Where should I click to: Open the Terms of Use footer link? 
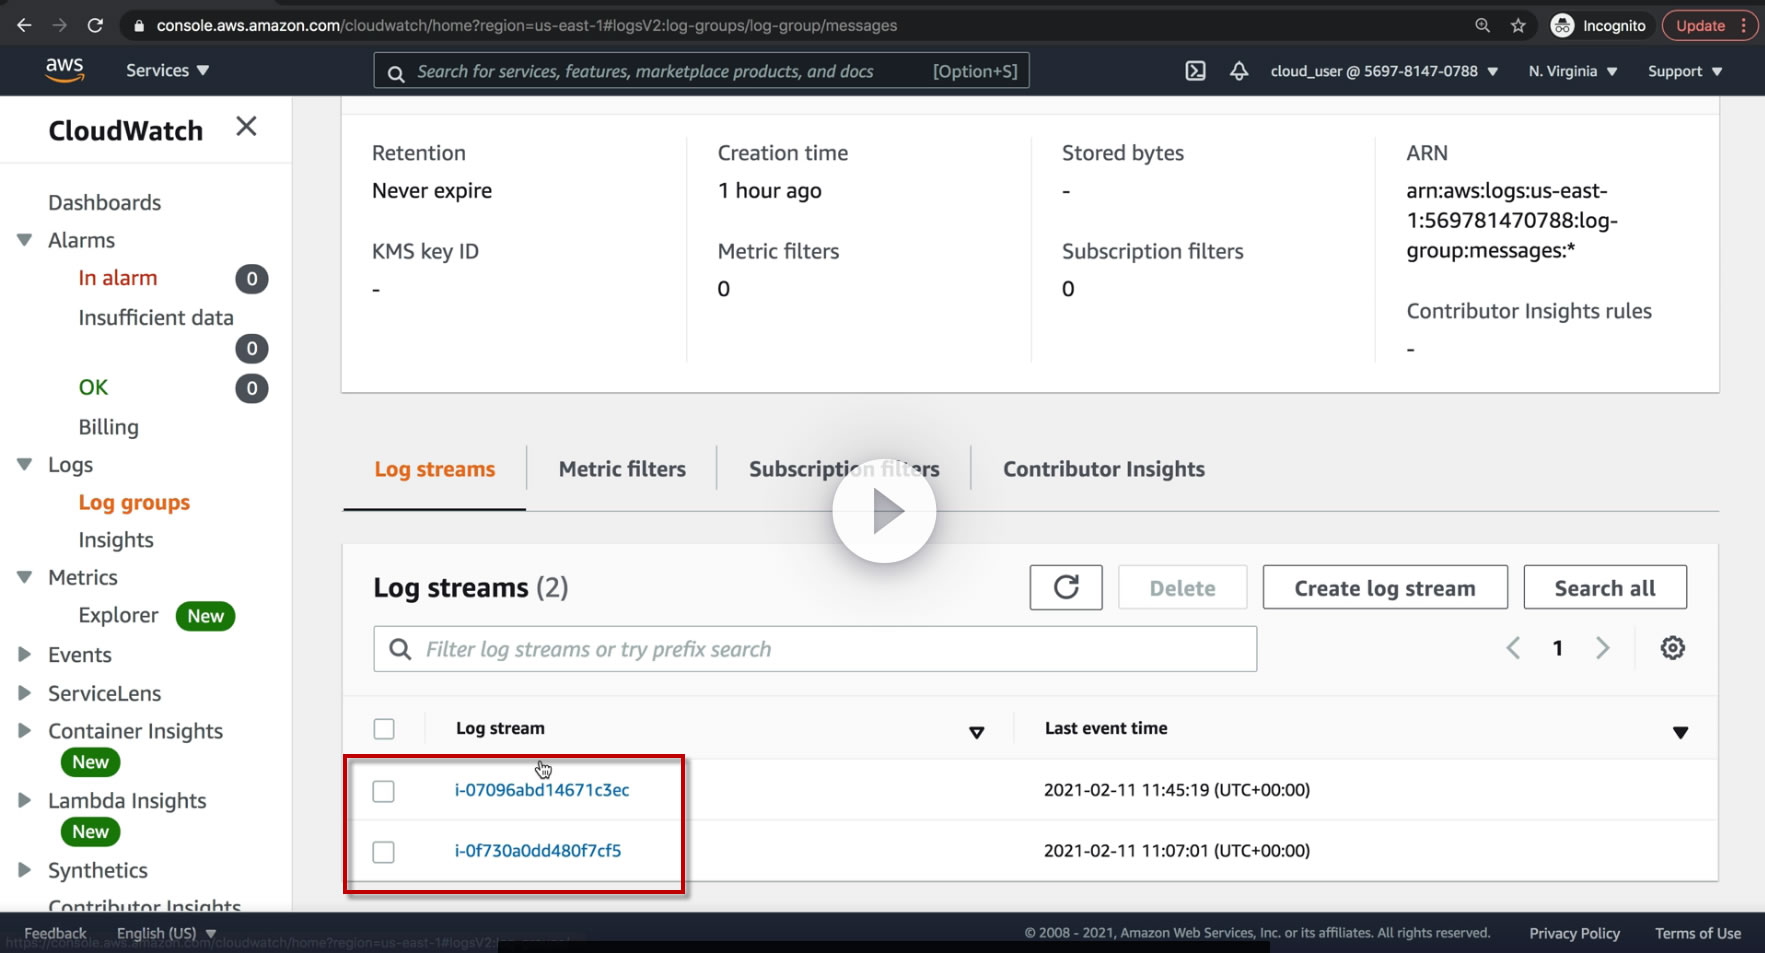(1698, 933)
